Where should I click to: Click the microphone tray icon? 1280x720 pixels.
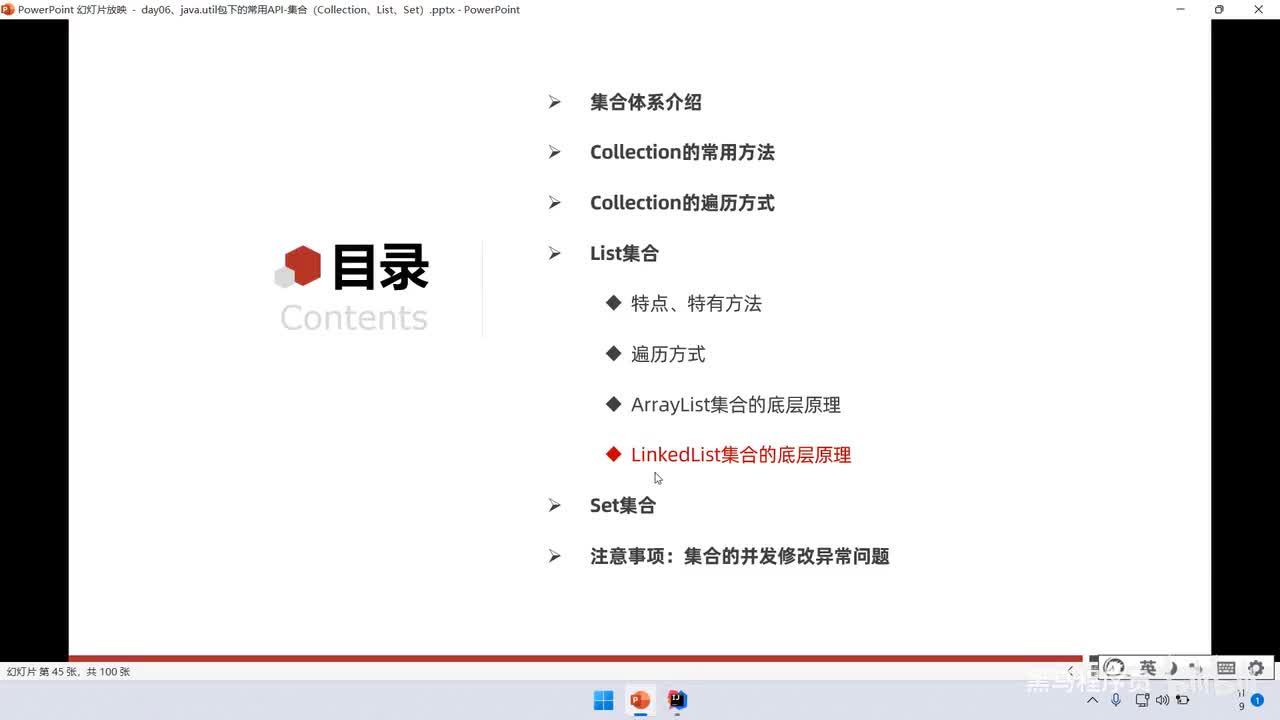point(1116,700)
